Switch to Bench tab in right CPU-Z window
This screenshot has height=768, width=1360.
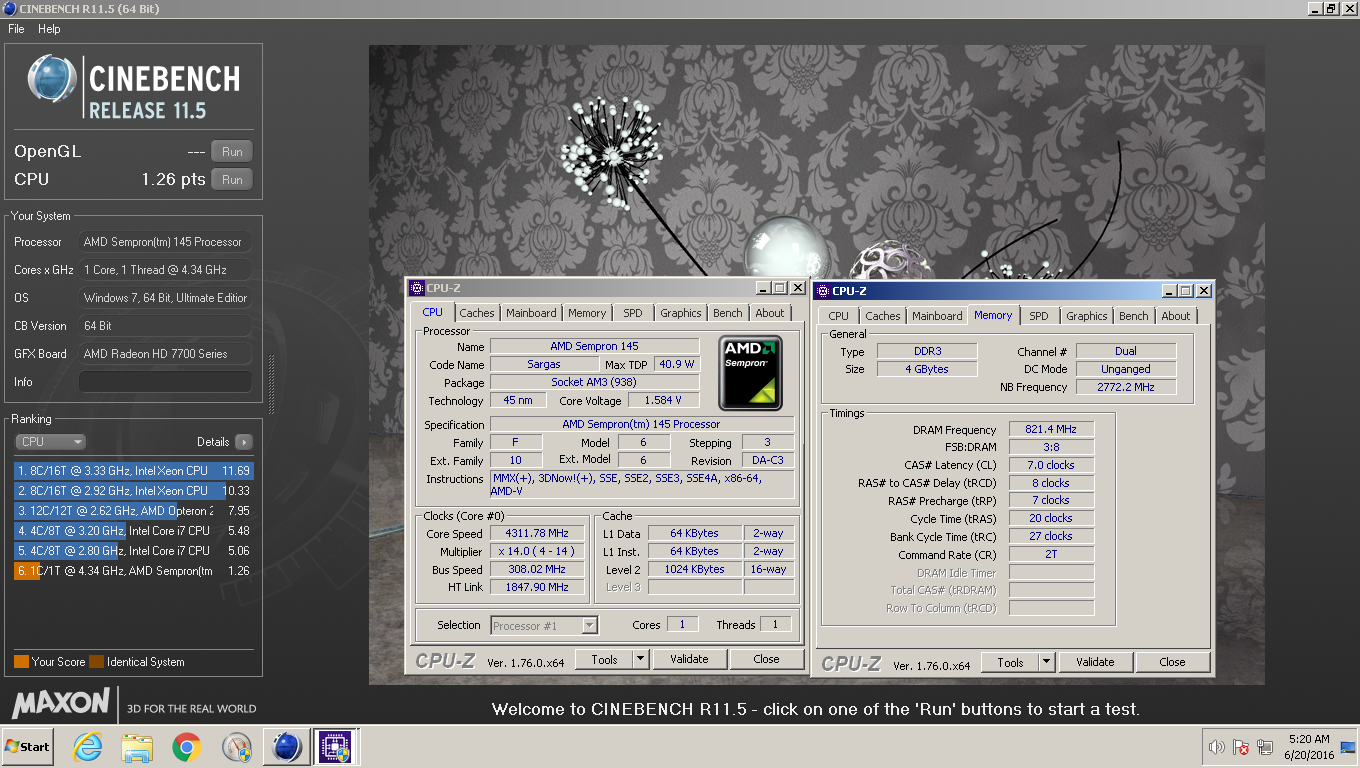tap(1134, 316)
